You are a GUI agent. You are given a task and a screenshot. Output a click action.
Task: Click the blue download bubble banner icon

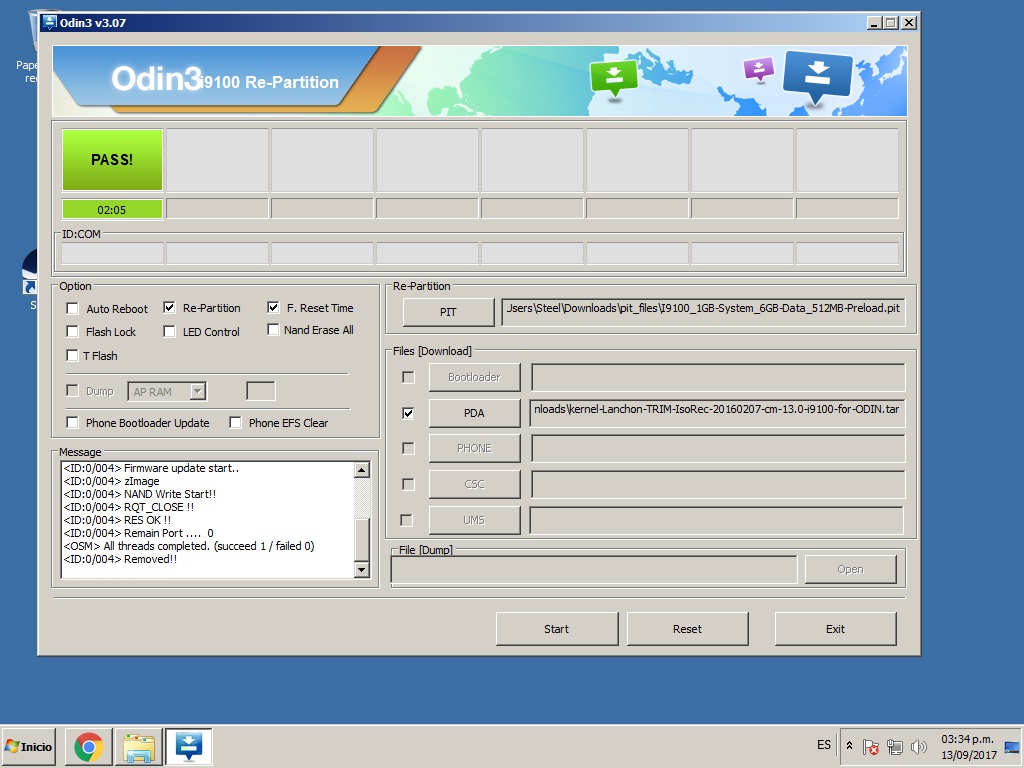pos(818,78)
